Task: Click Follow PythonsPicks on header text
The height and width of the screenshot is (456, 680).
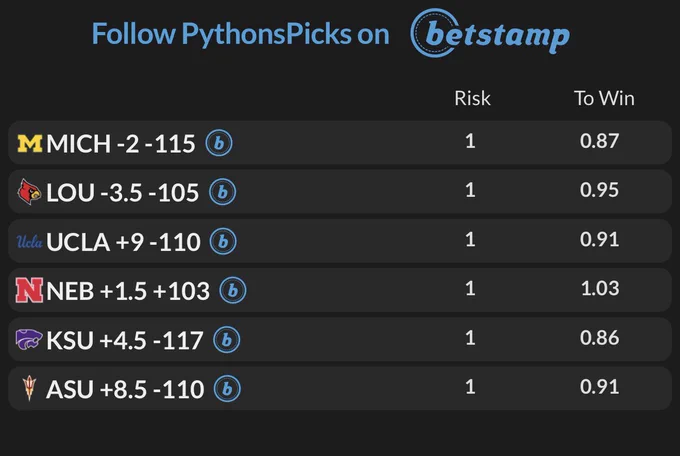Action: (241, 33)
